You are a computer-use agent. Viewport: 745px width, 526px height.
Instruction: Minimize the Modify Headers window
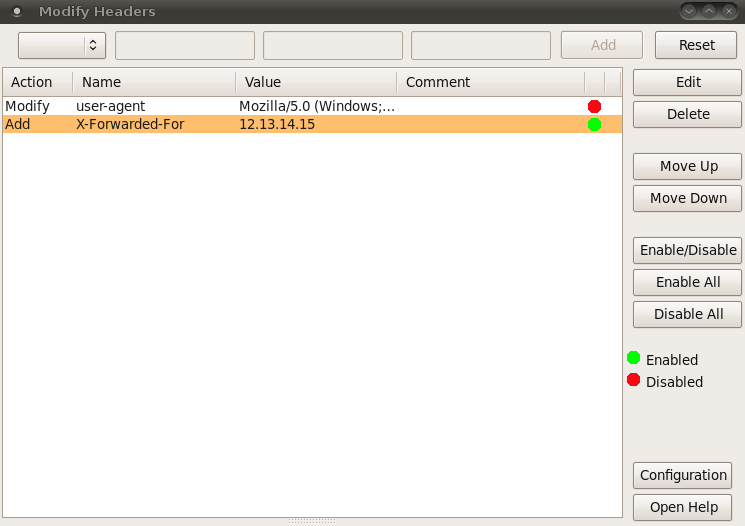689,11
